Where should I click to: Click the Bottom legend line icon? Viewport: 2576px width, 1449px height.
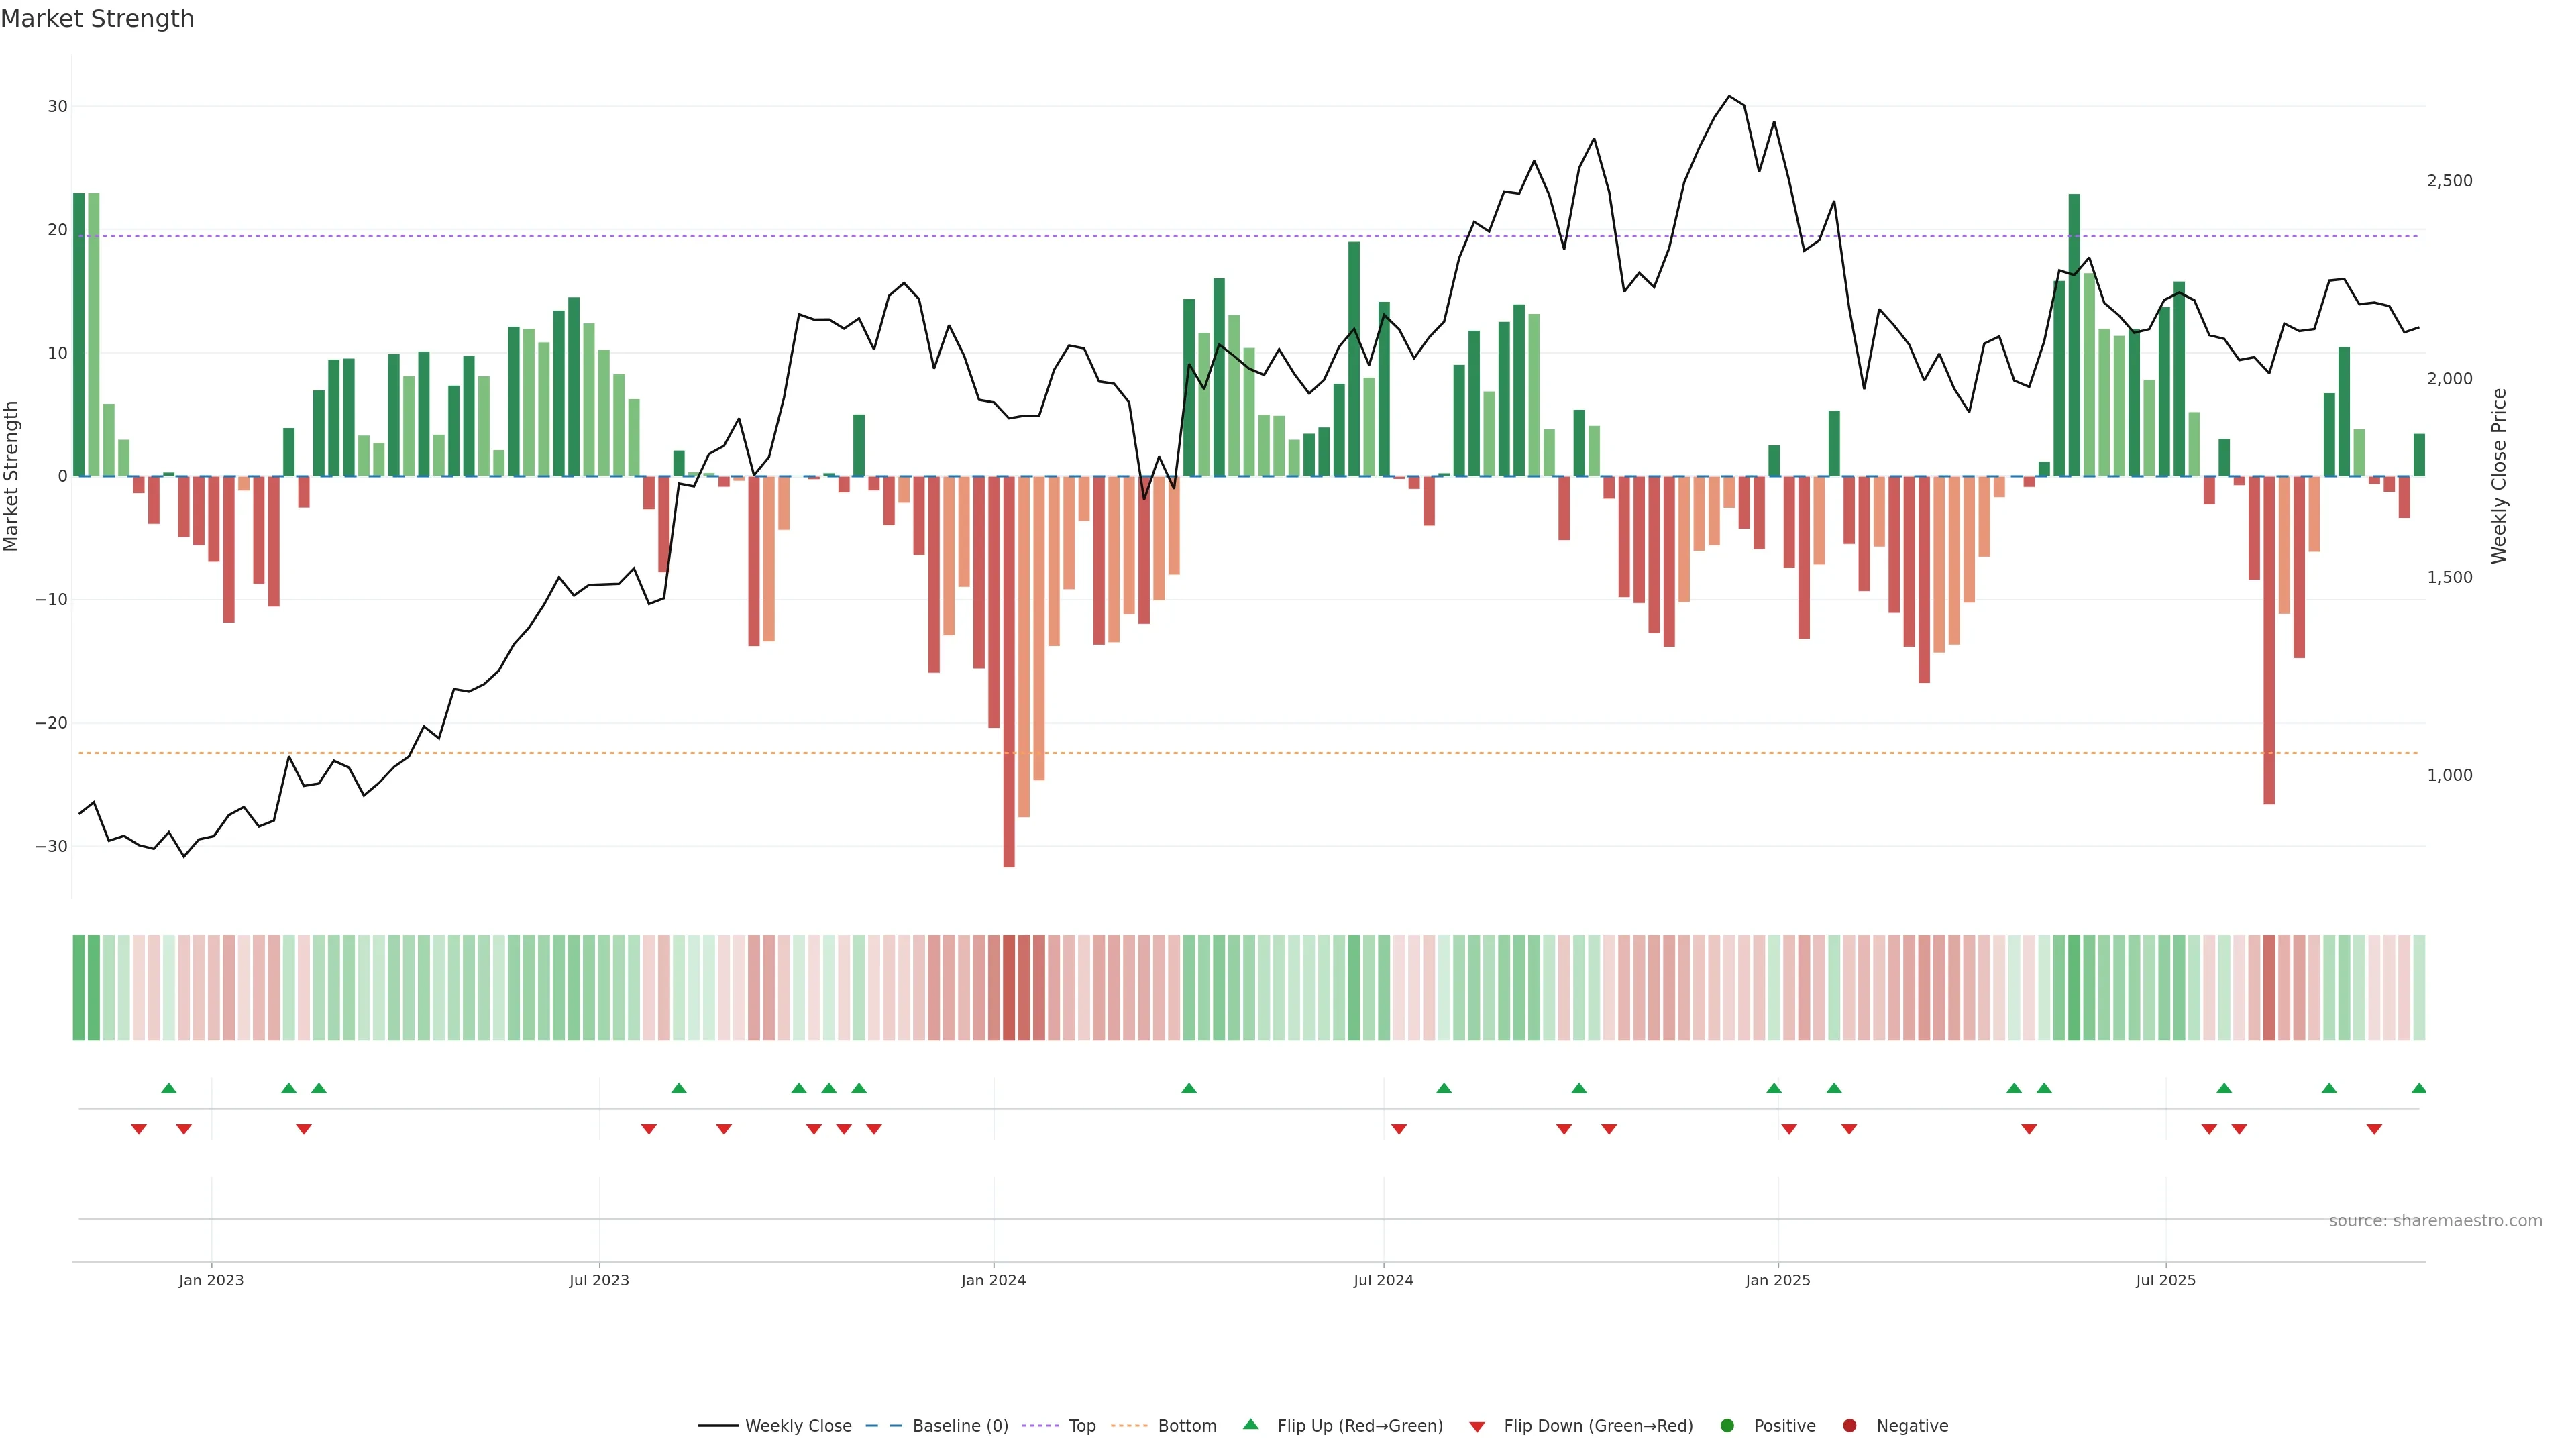coord(1129,1425)
